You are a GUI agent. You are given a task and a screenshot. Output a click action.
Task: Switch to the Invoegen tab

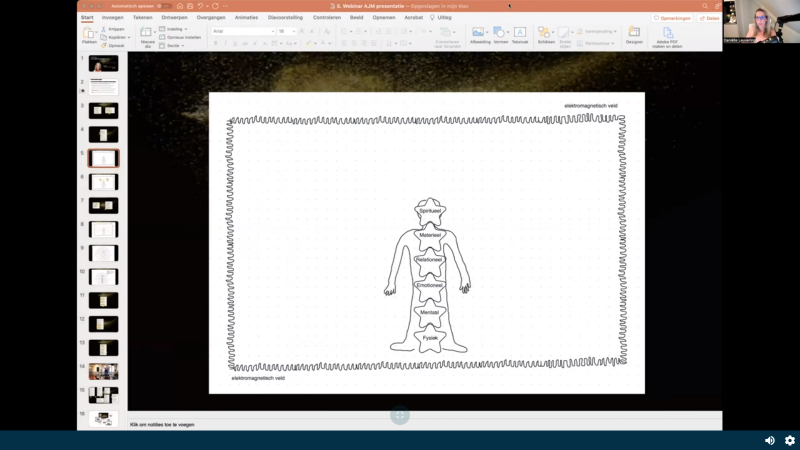(113, 17)
